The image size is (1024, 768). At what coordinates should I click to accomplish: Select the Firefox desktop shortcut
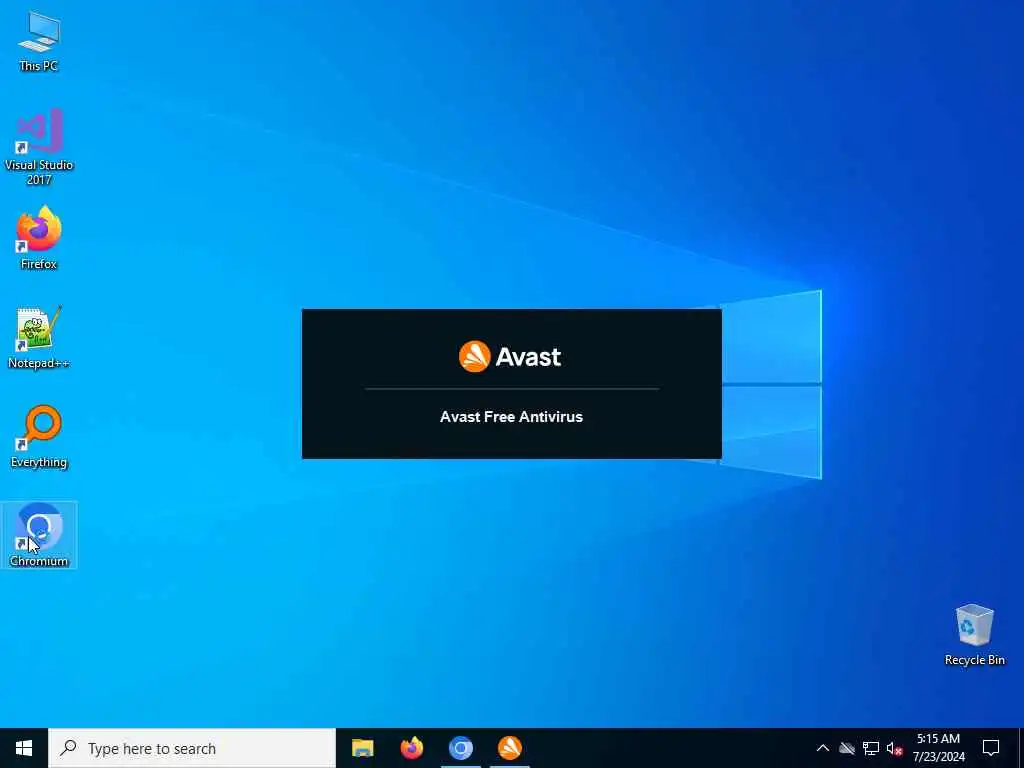[x=39, y=238]
